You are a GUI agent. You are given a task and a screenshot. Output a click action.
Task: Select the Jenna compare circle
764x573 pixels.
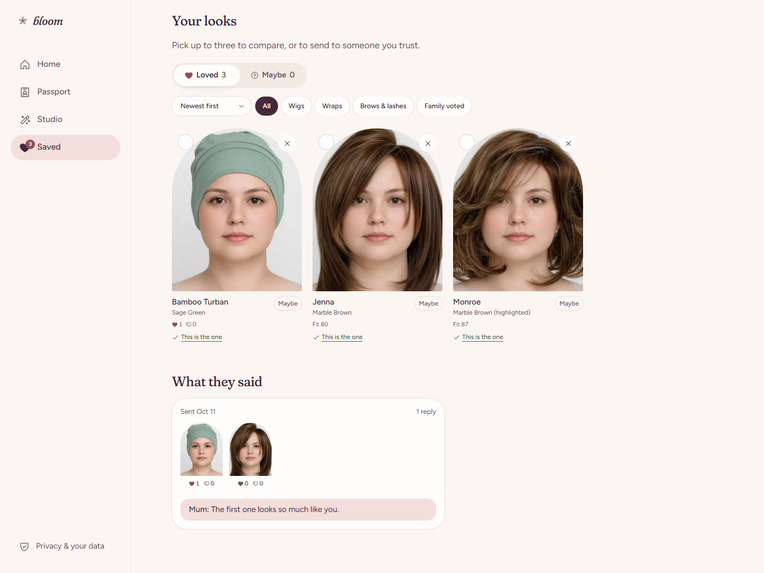[x=326, y=142]
